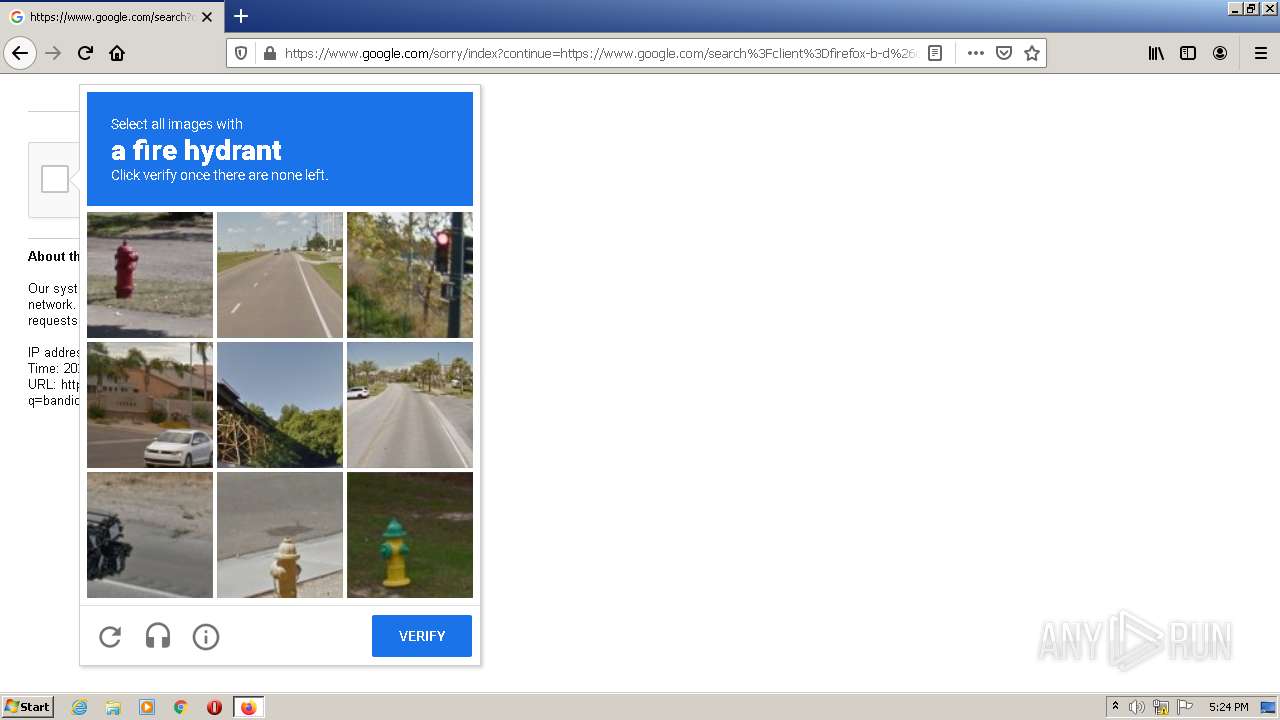Minimize the Firefox window
The height and width of the screenshot is (720, 1280).
coord(1235,8)
